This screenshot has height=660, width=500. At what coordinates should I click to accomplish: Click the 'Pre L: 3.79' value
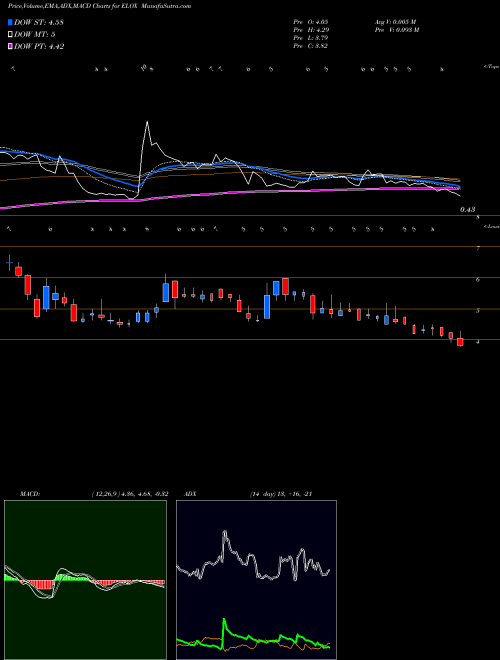click(311, 38)
